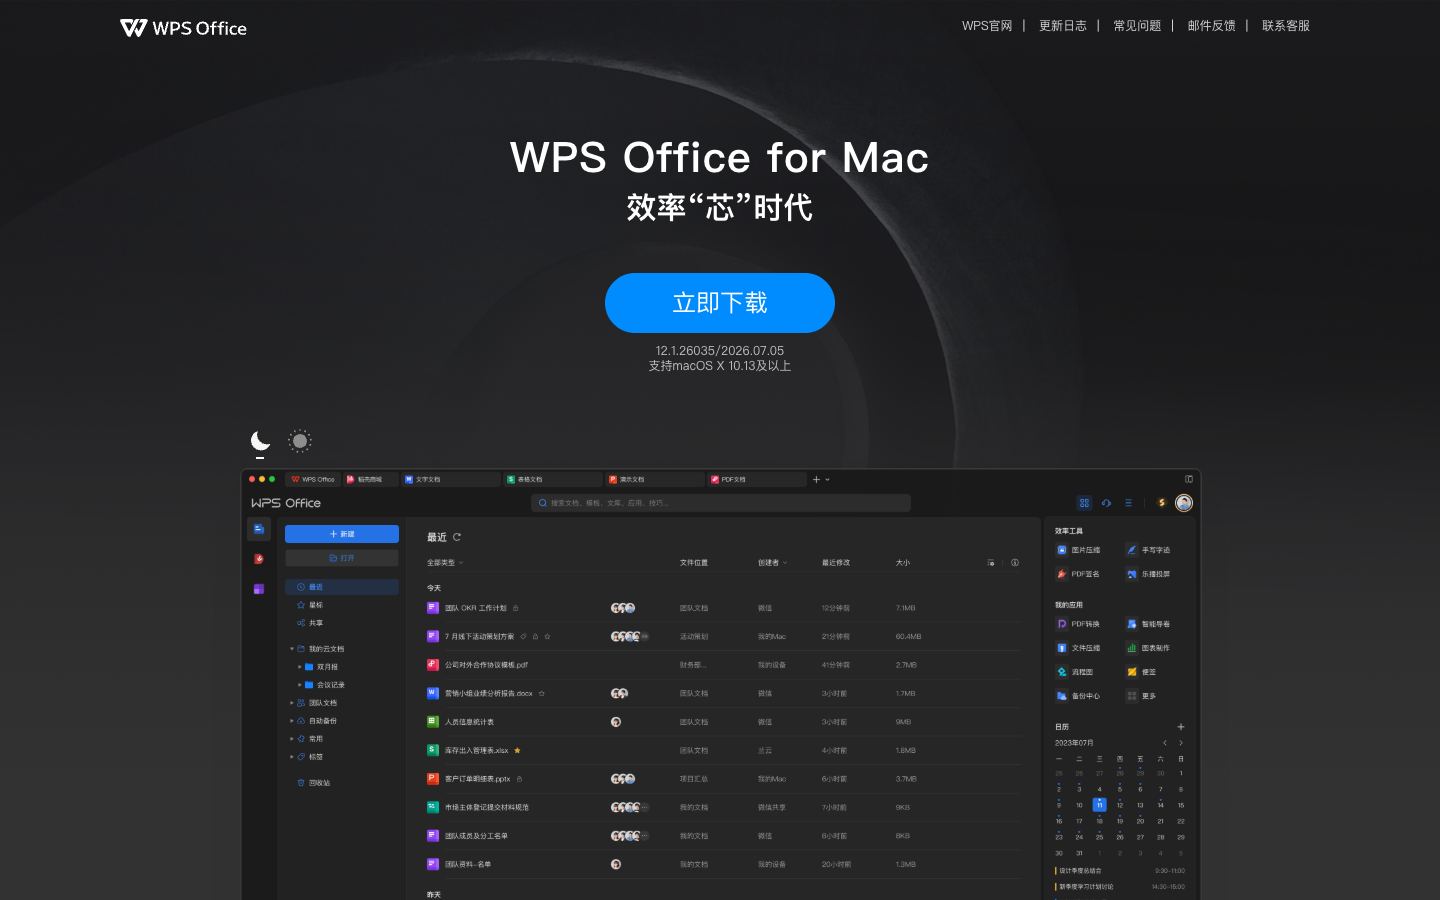The image size is (1440, 900).
Task: Open the file 公司对外合作协议模板.pdf
Action: tap(486, 665)
